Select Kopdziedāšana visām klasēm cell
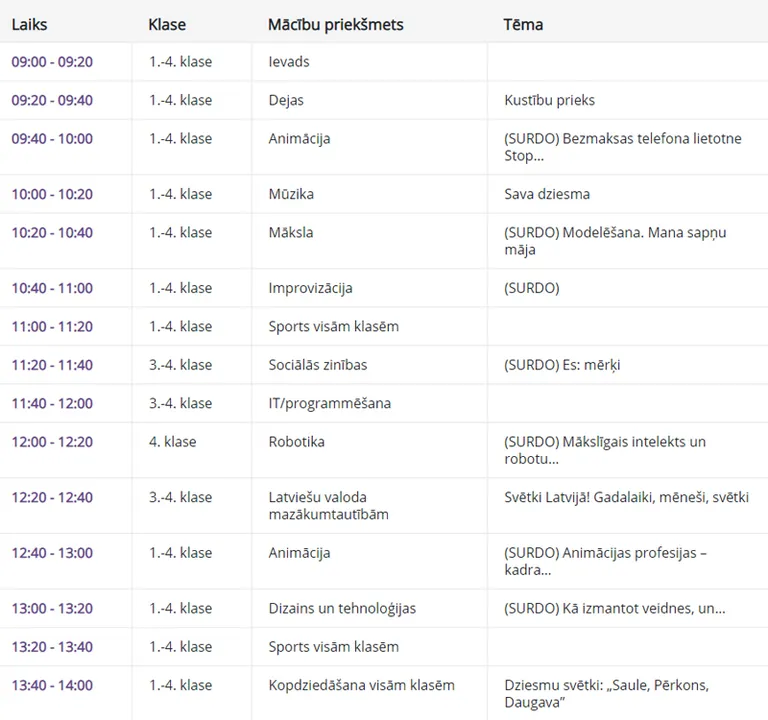768x720 pixels. [361, 685]
